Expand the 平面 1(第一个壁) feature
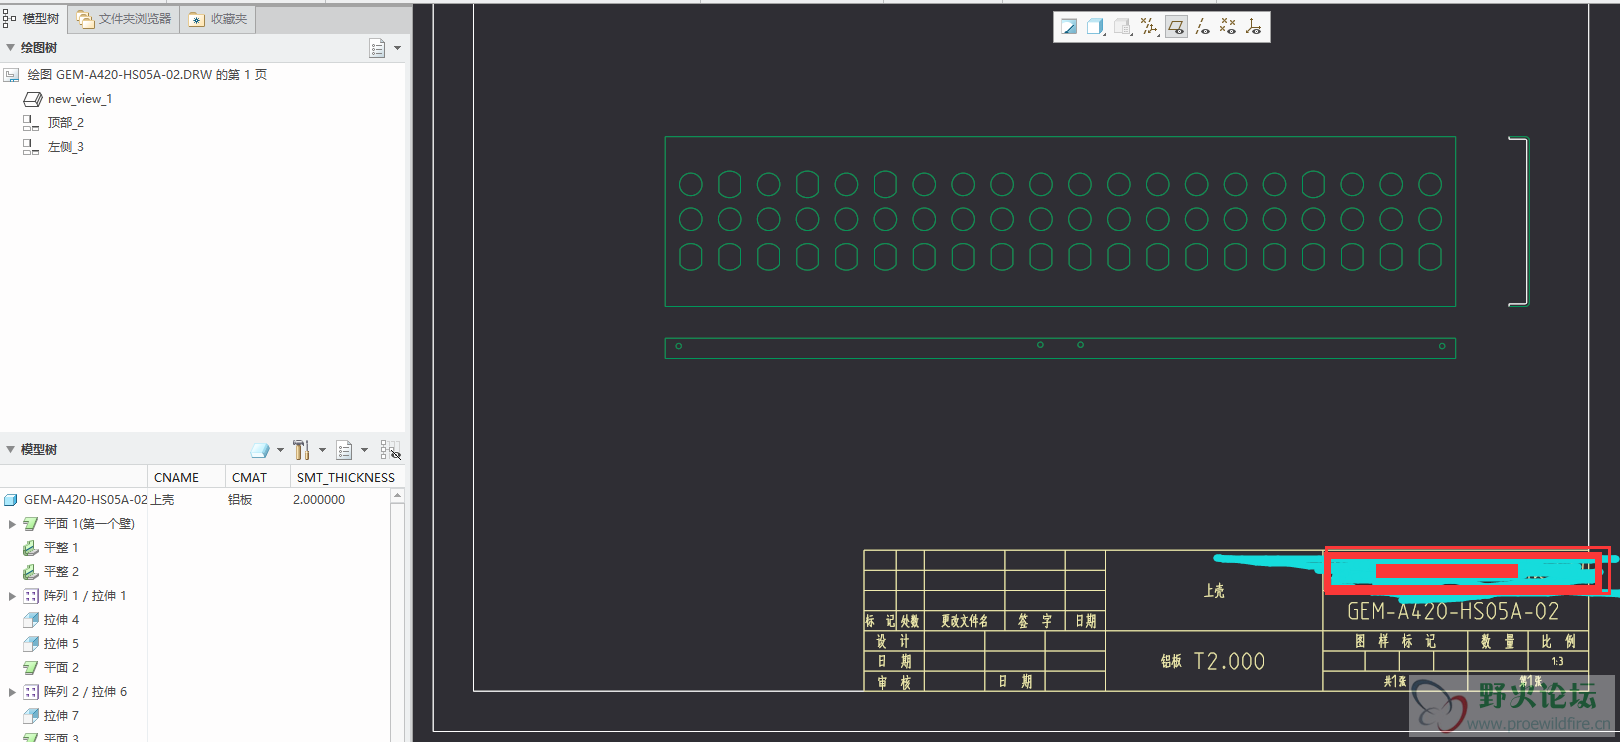Image resolution: width=1620 pixels, height=742 pixels. [12, 524]
